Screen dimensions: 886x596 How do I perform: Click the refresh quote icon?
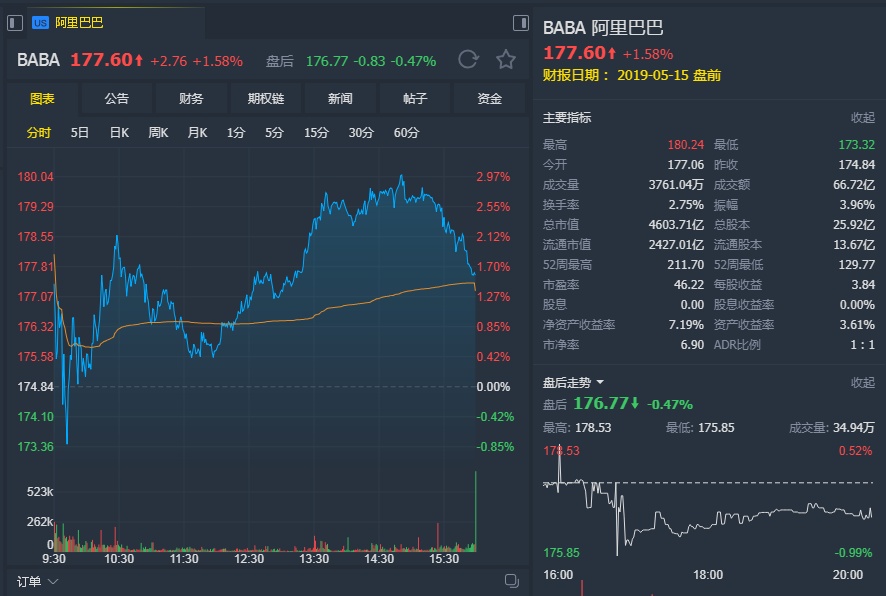click(x=468, y=60)
